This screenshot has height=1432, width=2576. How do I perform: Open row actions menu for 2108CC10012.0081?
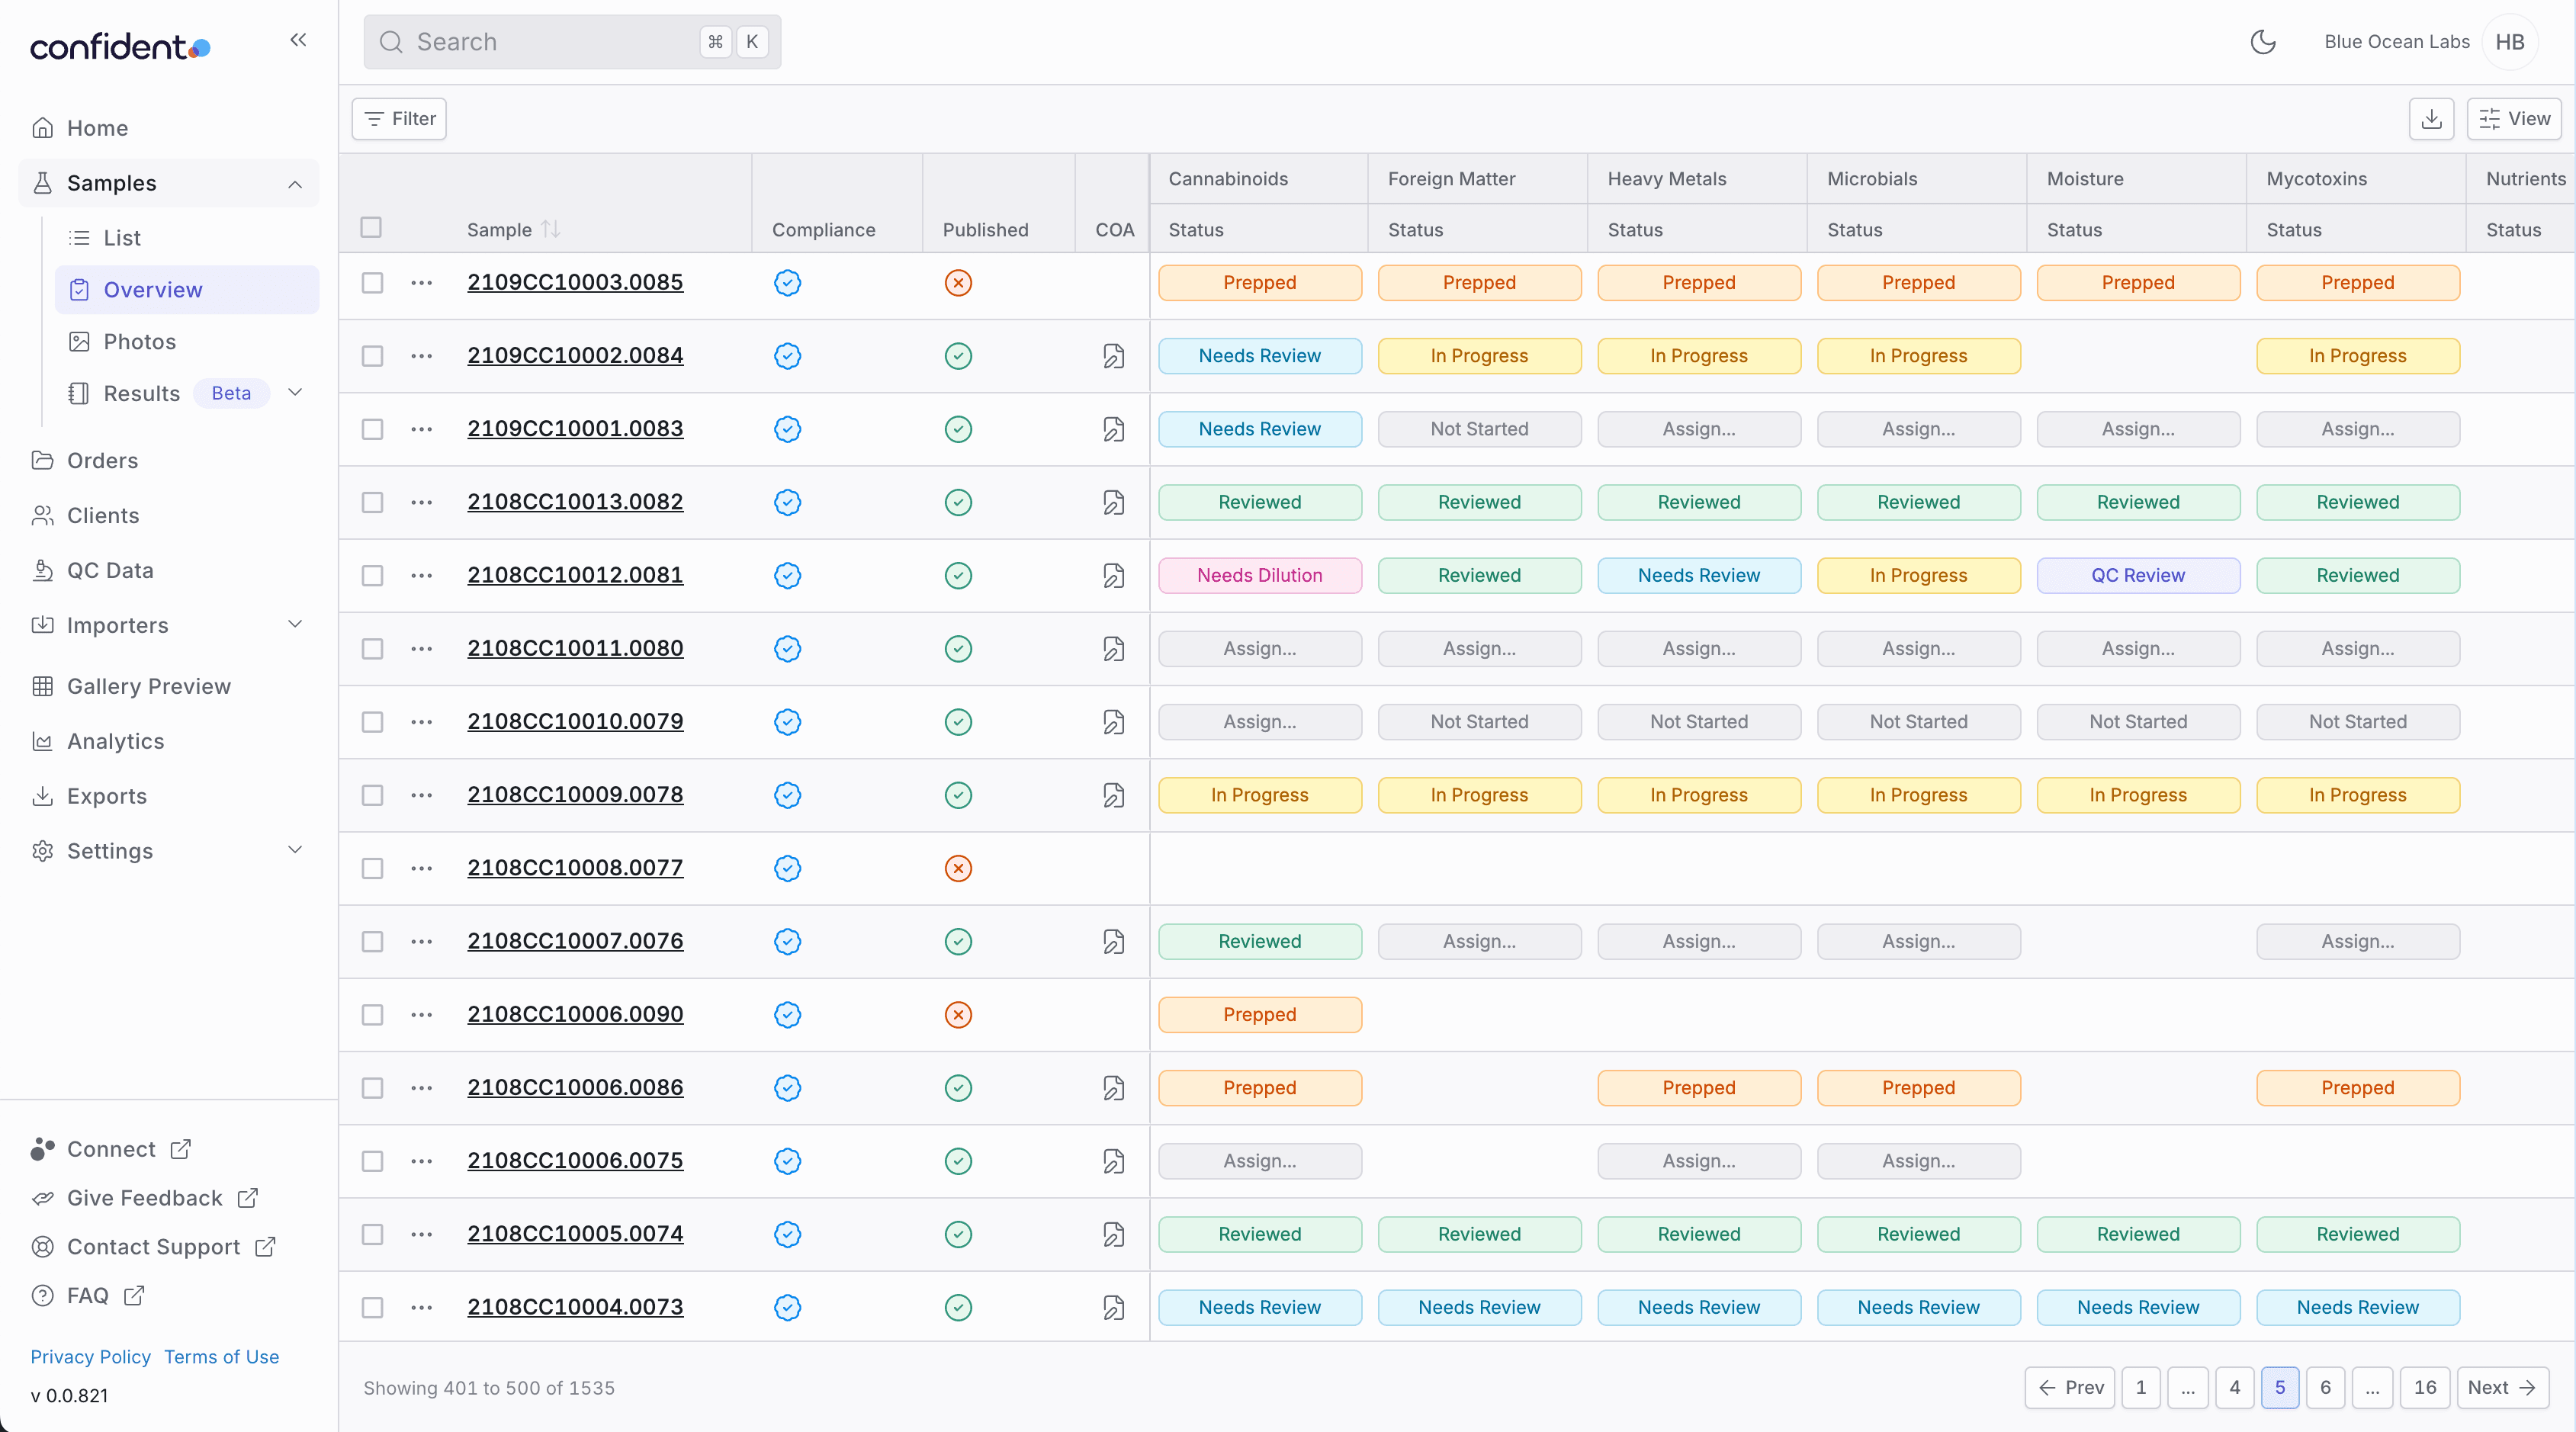[422, 576]
